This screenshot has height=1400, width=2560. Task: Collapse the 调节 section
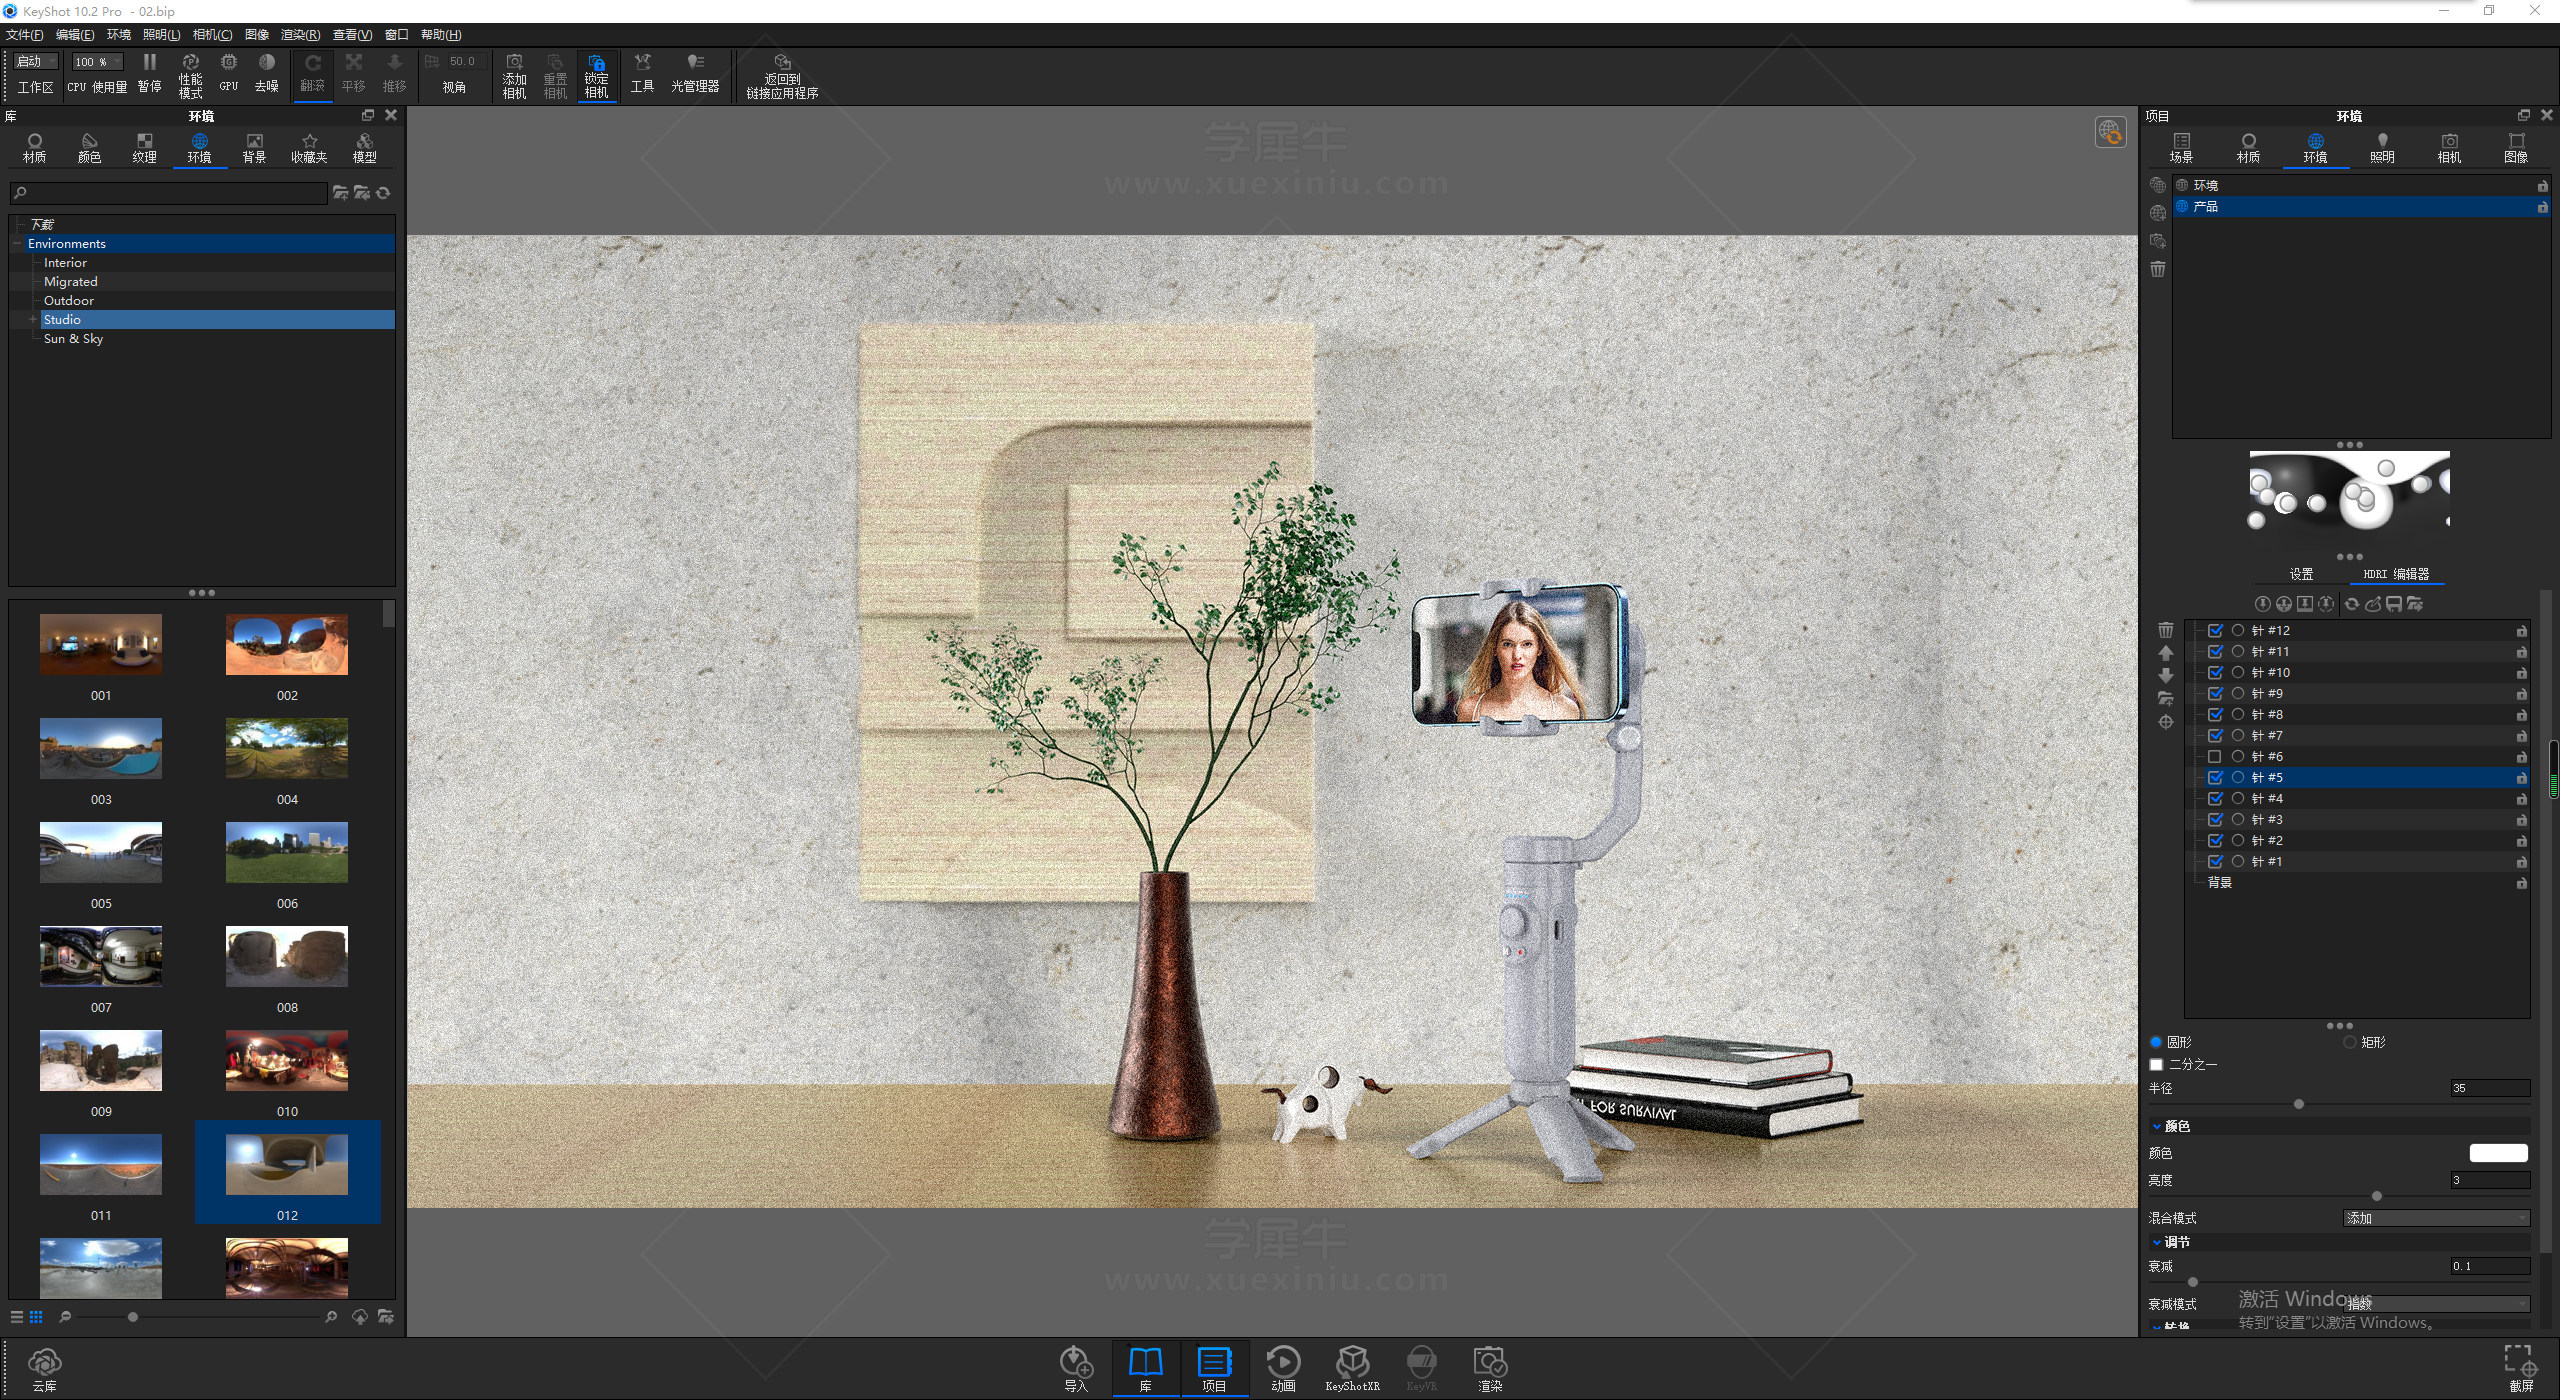coord(2157,1243)
